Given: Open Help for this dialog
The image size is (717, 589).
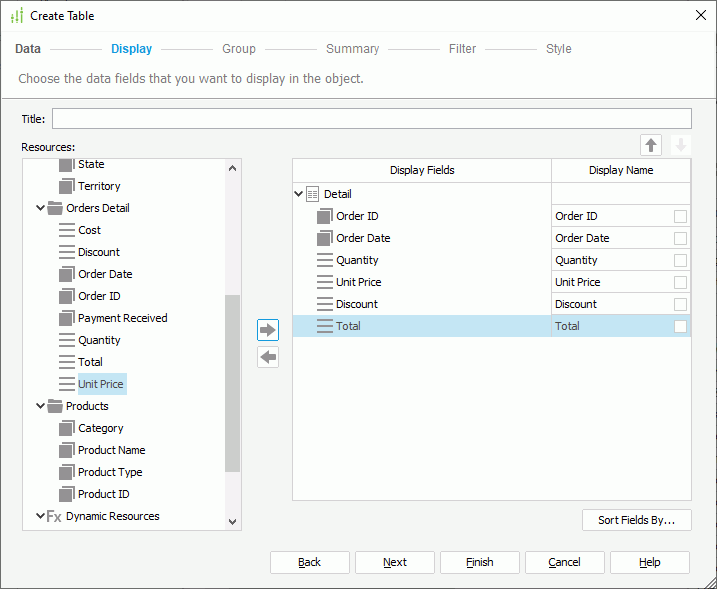Looking at the screenshot, I should point(650,562).
